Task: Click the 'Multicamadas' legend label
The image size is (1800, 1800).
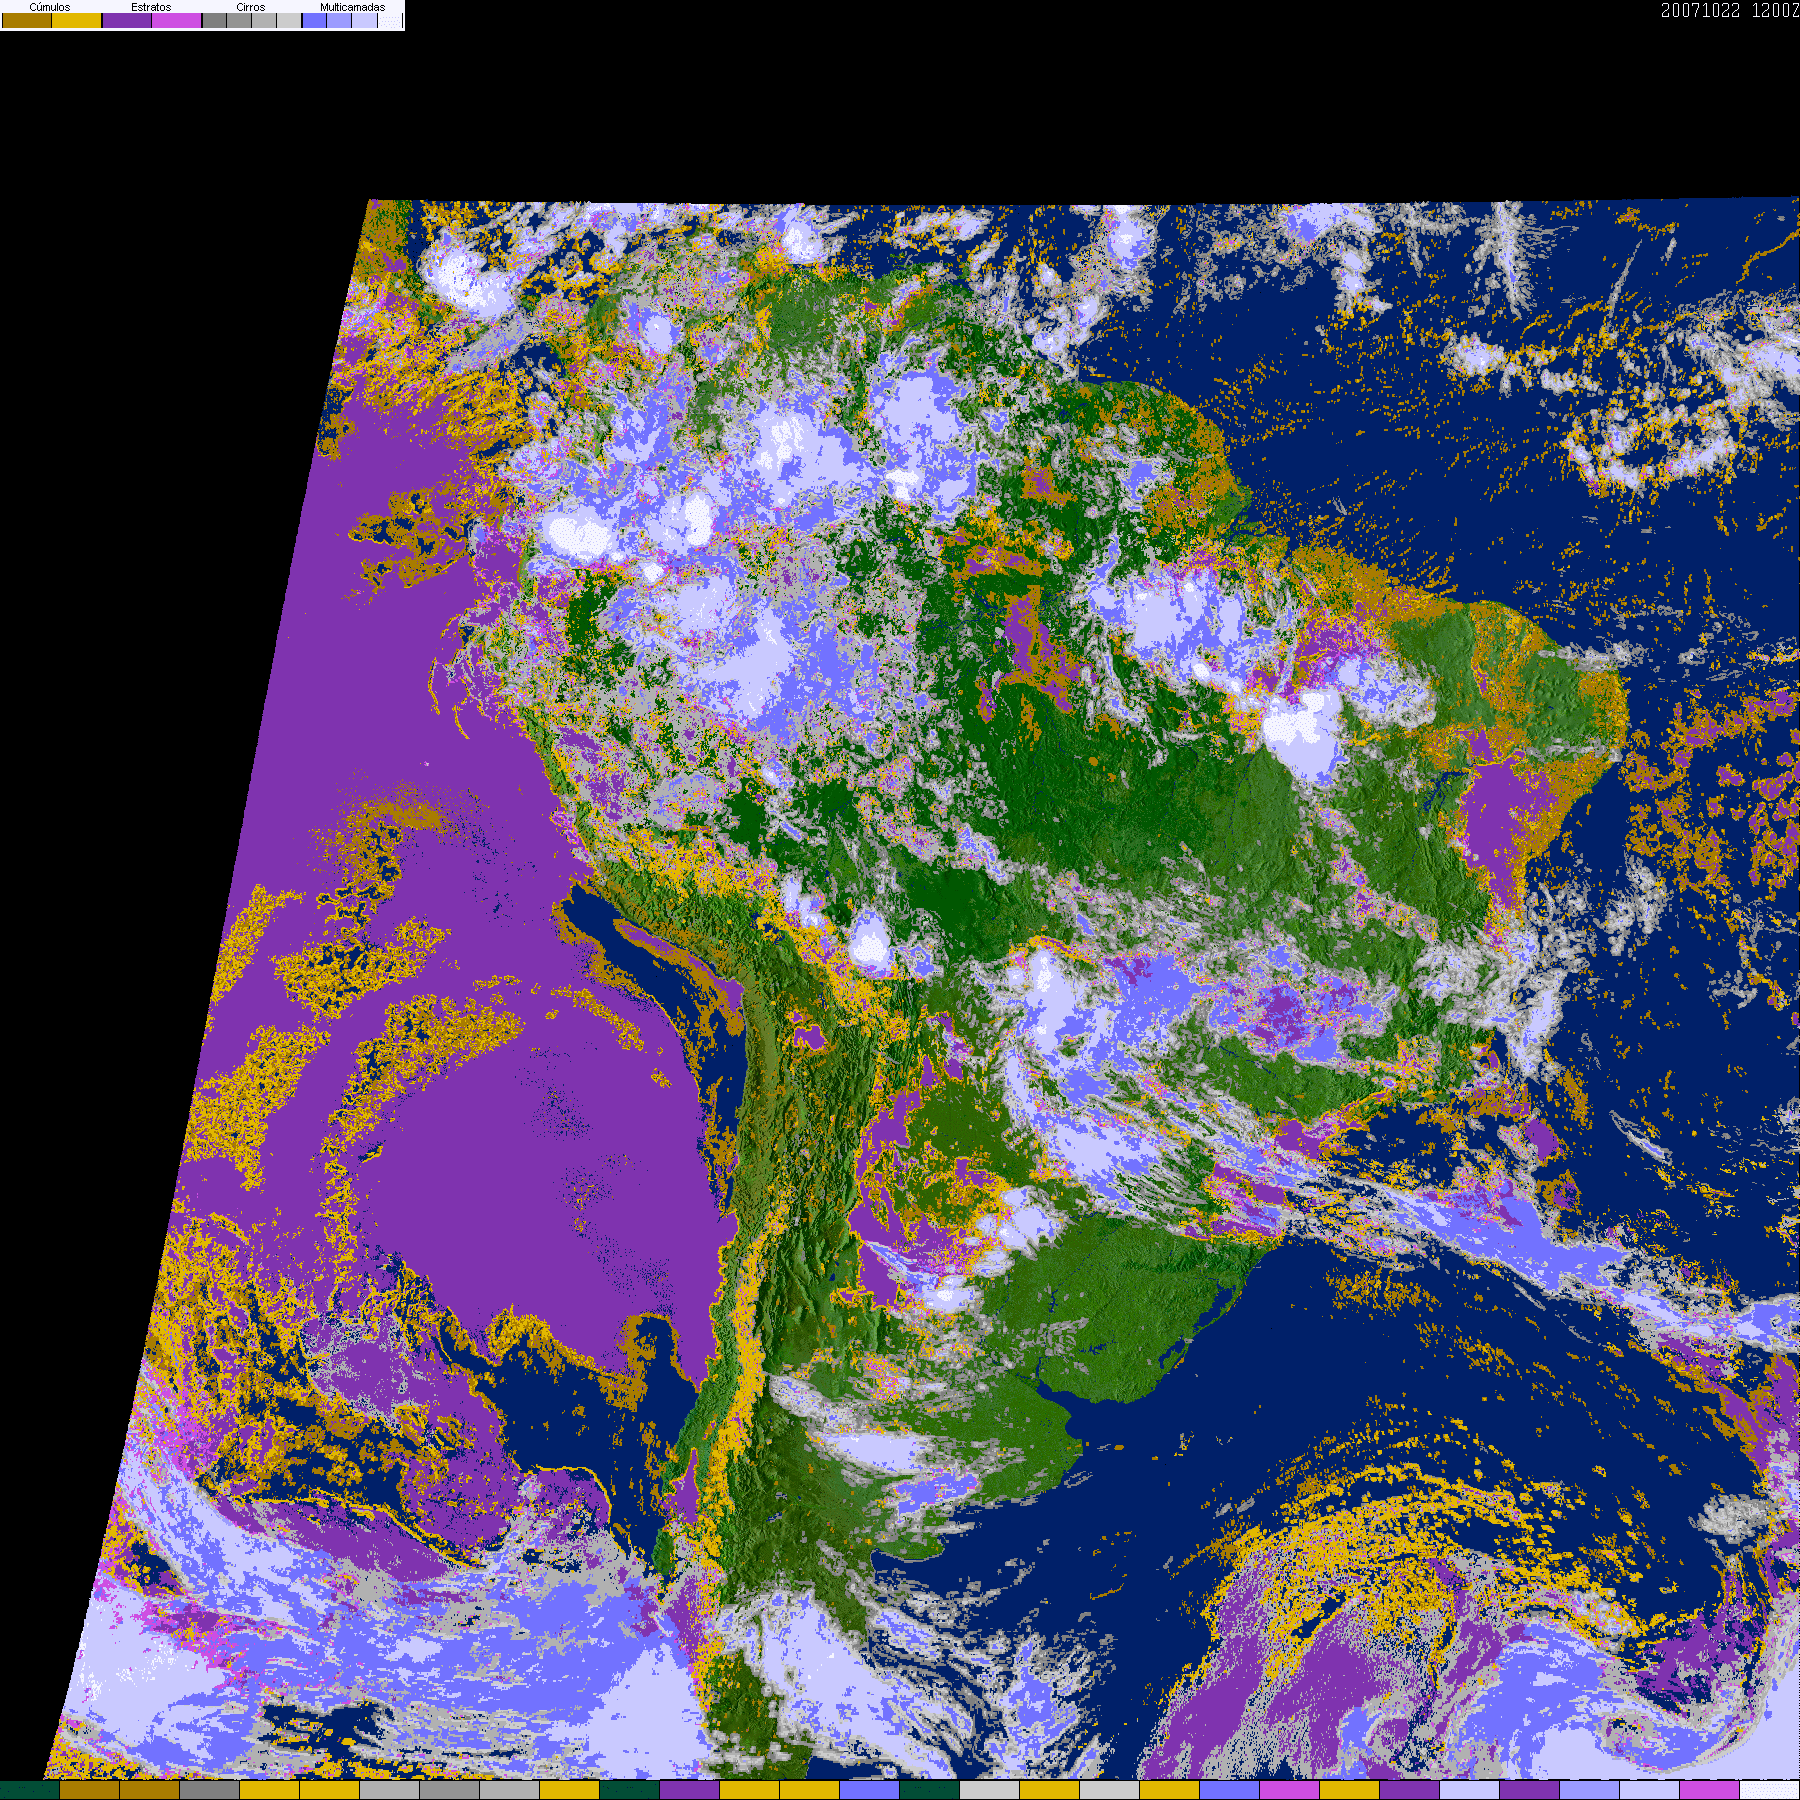Action: click(352, 7)
